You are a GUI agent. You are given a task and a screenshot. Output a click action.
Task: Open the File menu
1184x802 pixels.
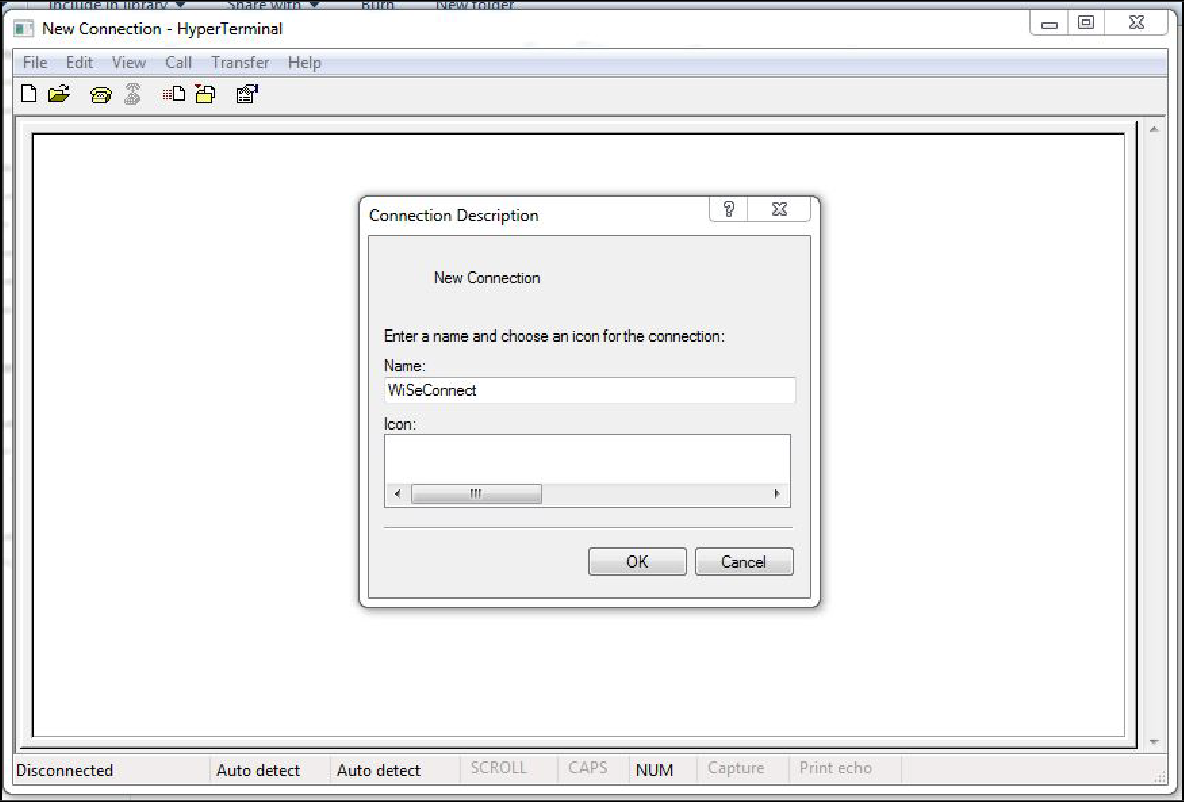[35, 62]
